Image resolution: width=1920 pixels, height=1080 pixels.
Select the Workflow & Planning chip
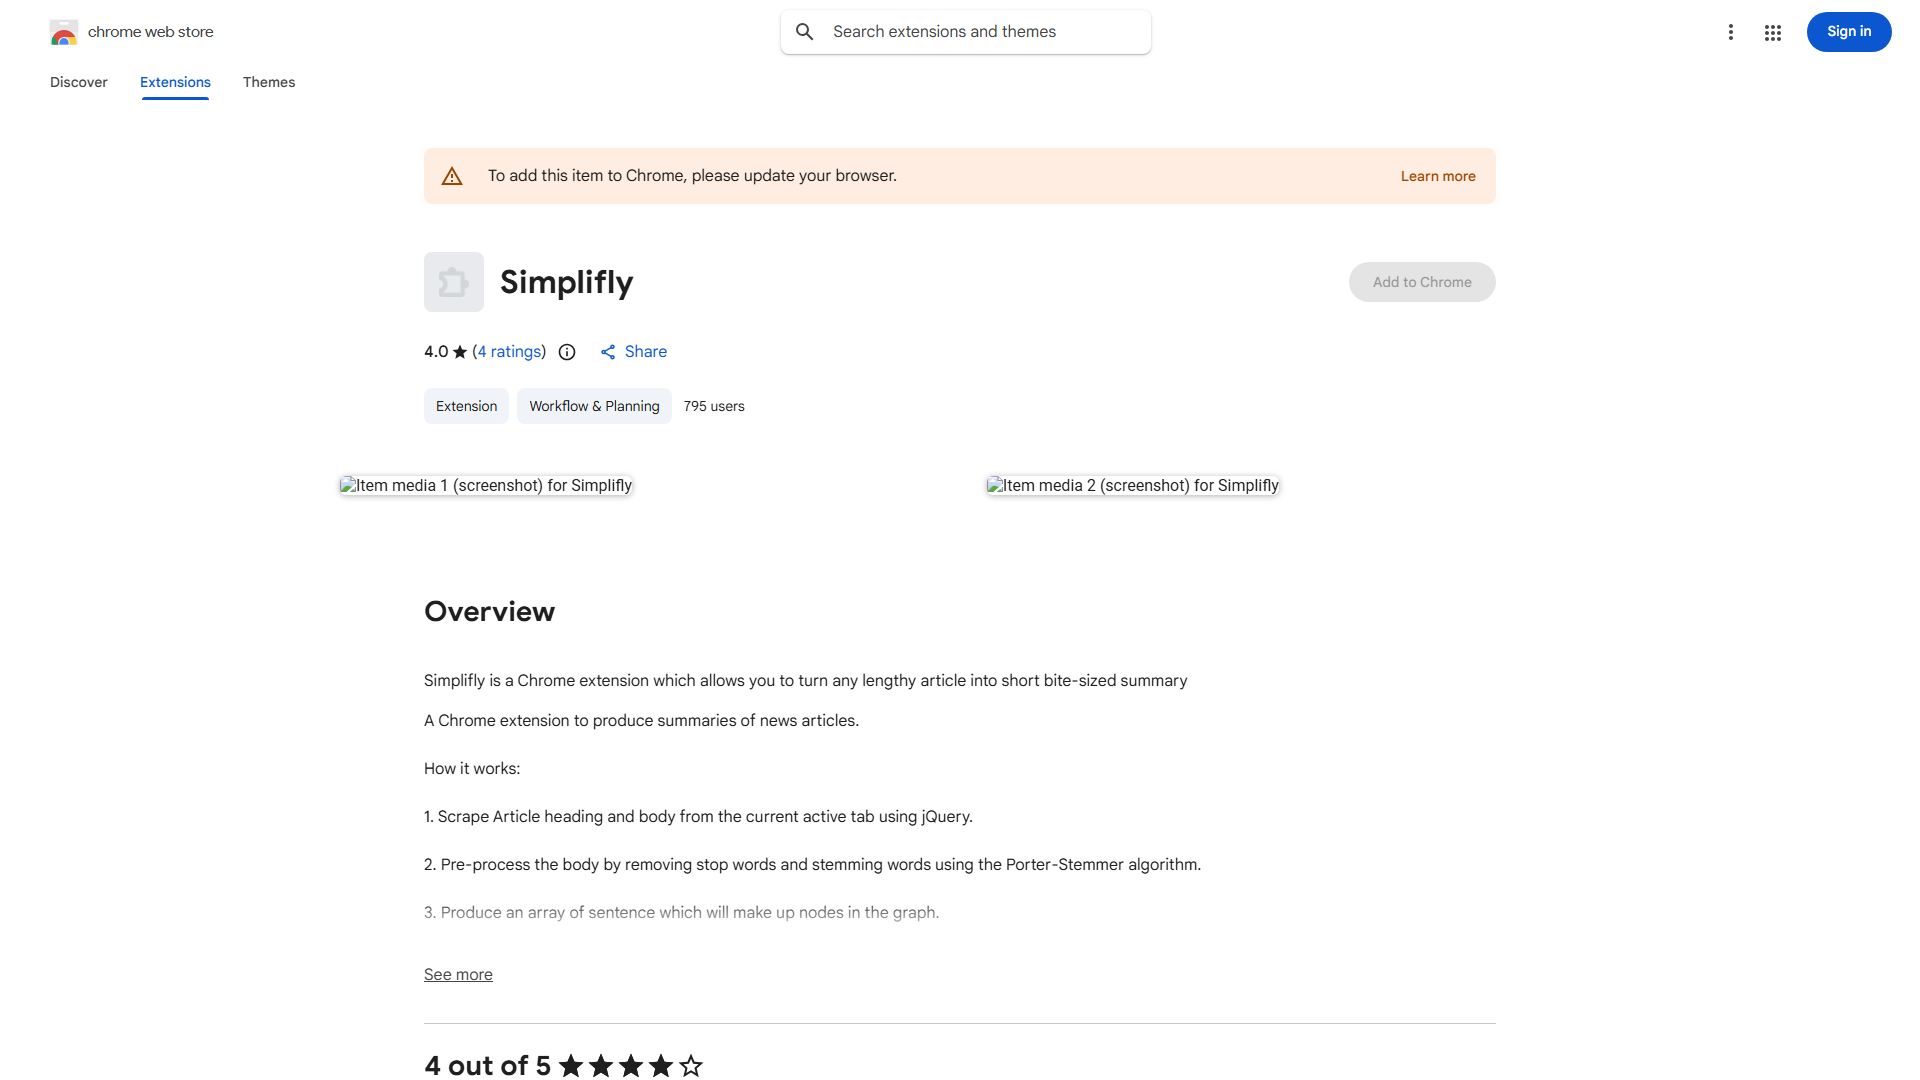tap(593, 406)
